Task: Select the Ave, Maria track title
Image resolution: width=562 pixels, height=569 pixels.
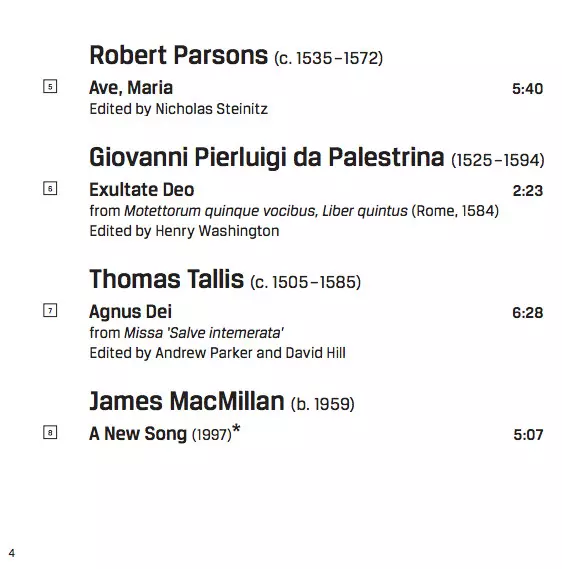Action: tap(131, 88)
